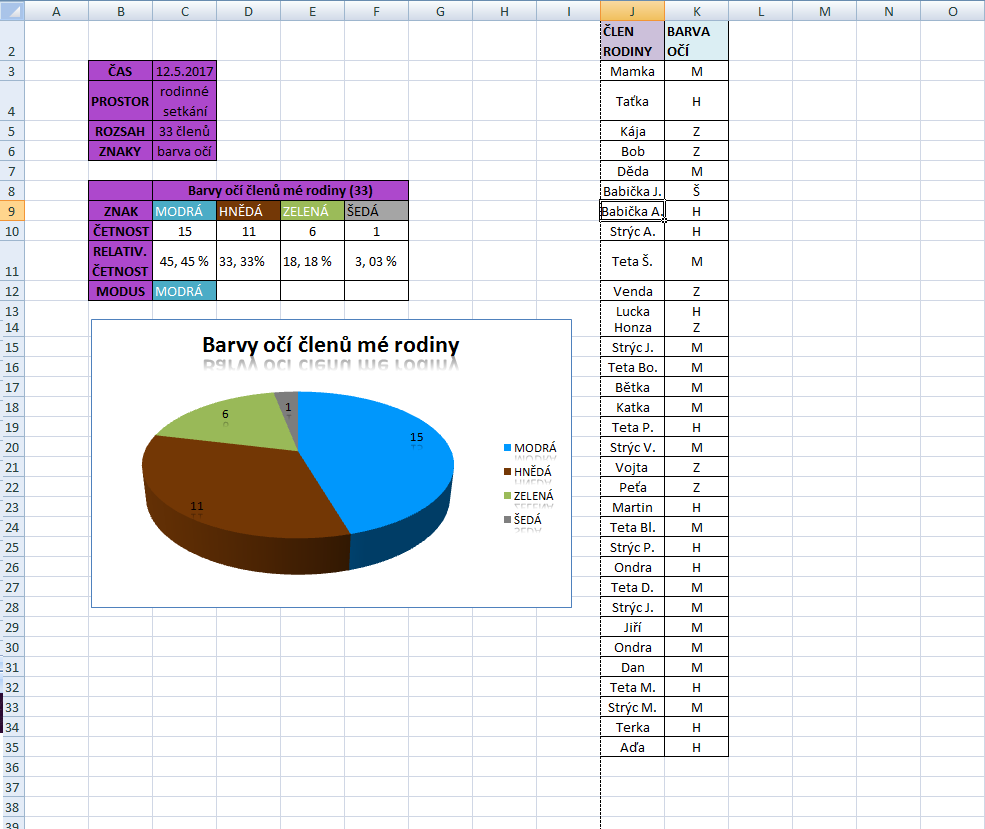Select column J header
Viewport: 985px width, 829px height.
point(632,11)
